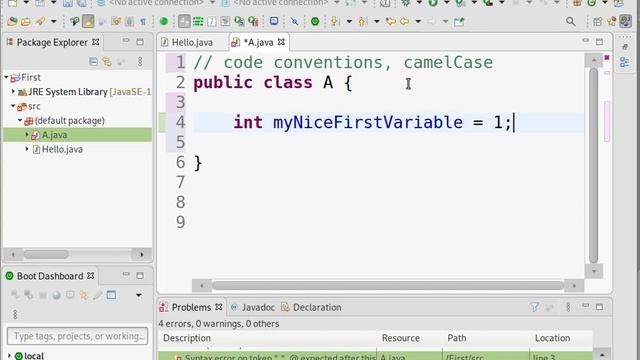Select the Package Explorer tab

click(52, 42)
